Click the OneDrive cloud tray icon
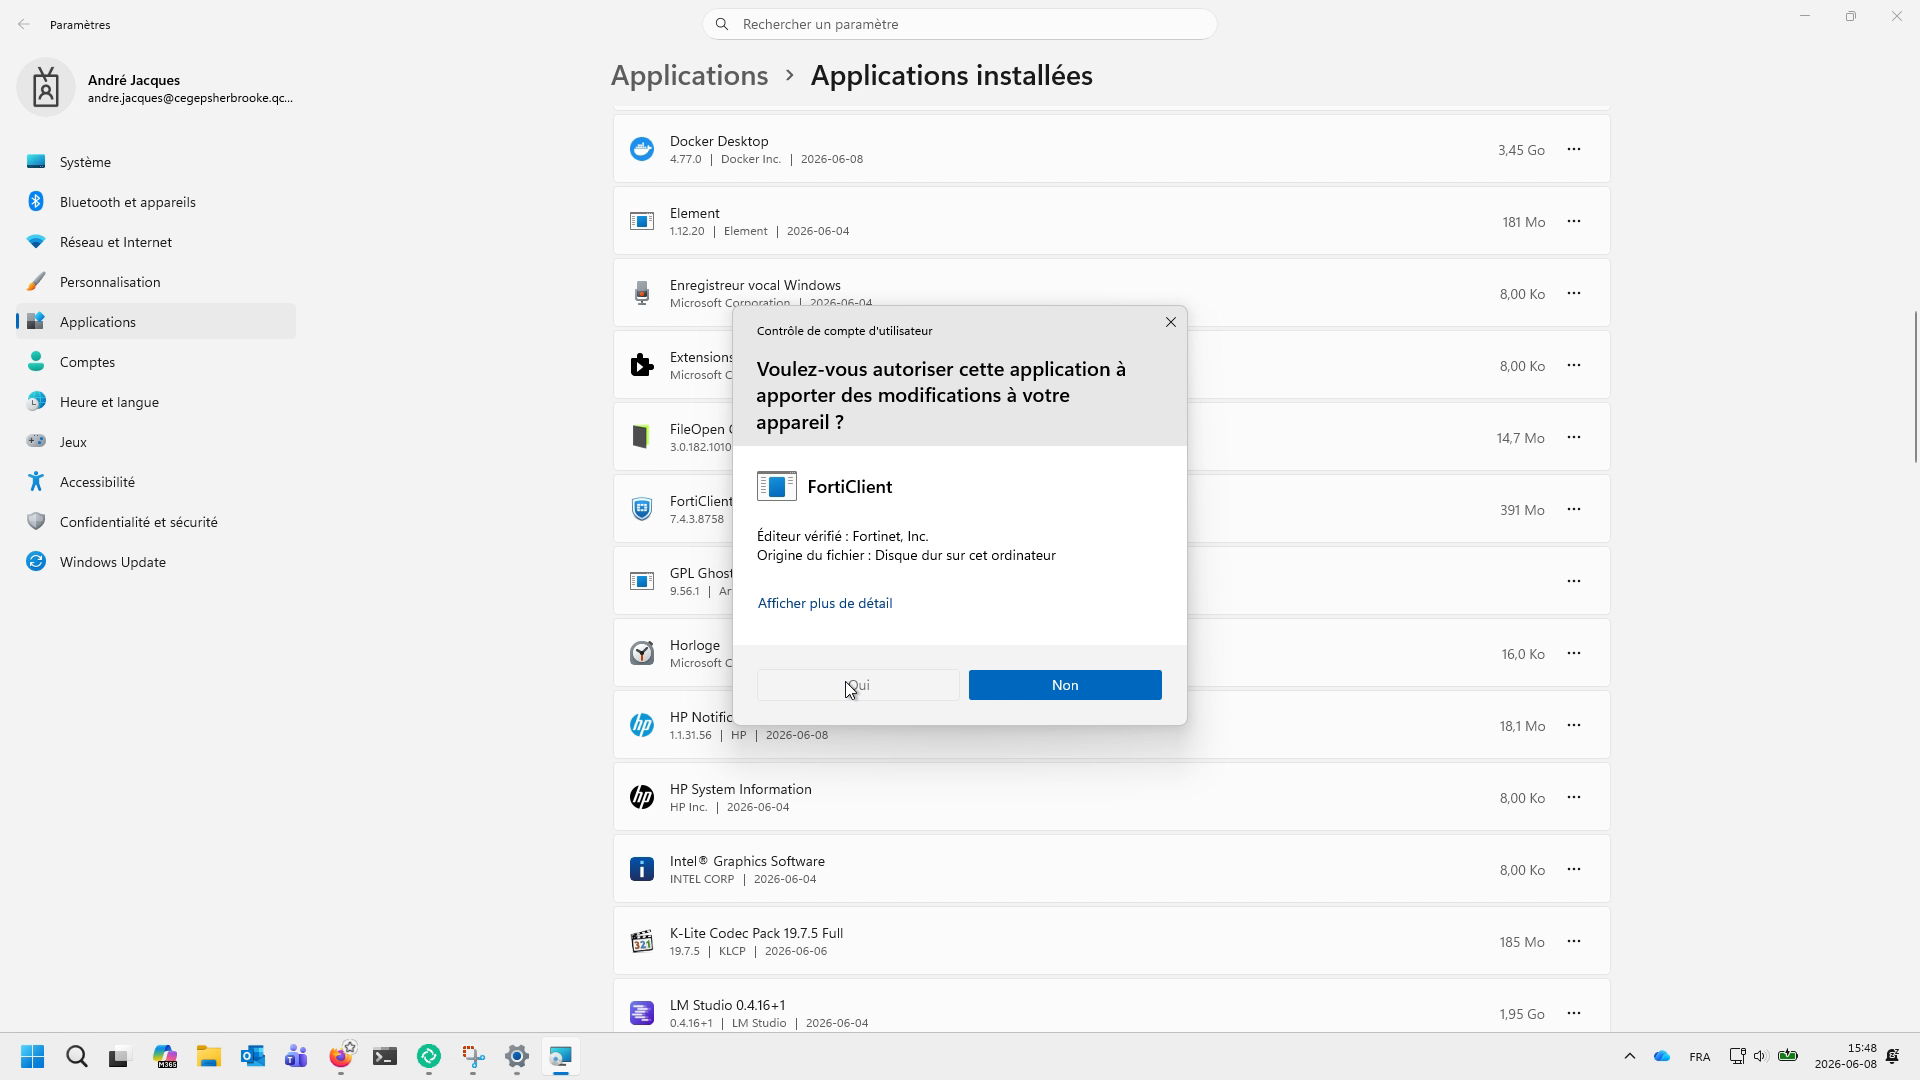1920x1080 pixels. (x=1662, y=1057)
